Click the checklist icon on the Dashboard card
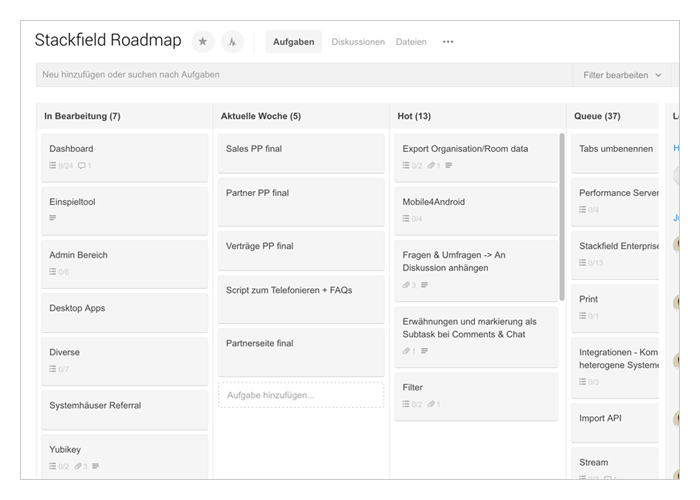Screen dimensions: 700x500 [x=53, y=166]
